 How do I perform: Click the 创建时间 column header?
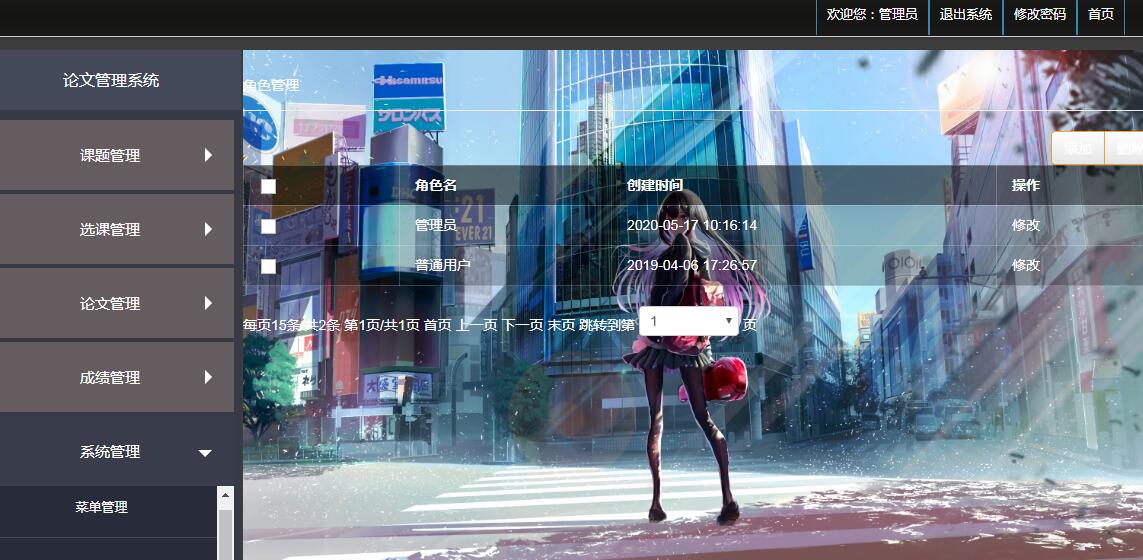point(655,185)
